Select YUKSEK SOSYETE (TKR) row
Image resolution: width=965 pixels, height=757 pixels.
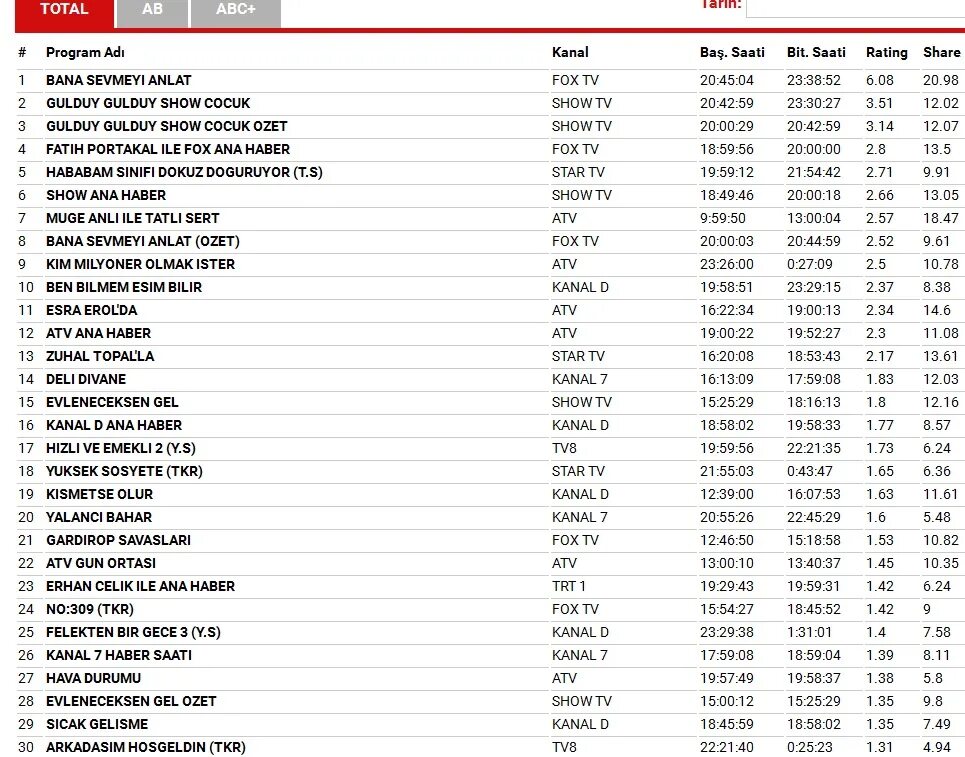pos(490,471)
